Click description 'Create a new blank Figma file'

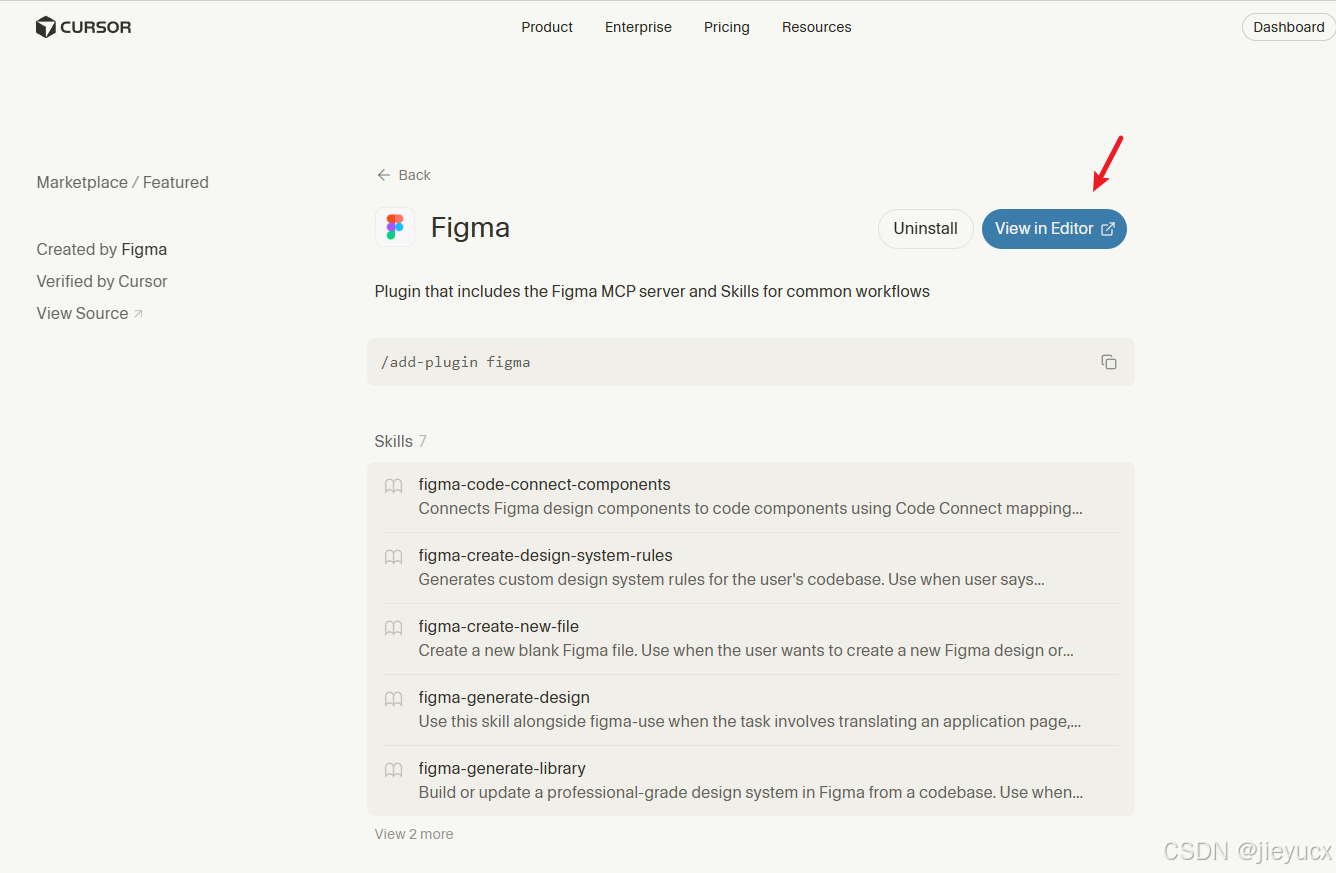click(746, 650)
